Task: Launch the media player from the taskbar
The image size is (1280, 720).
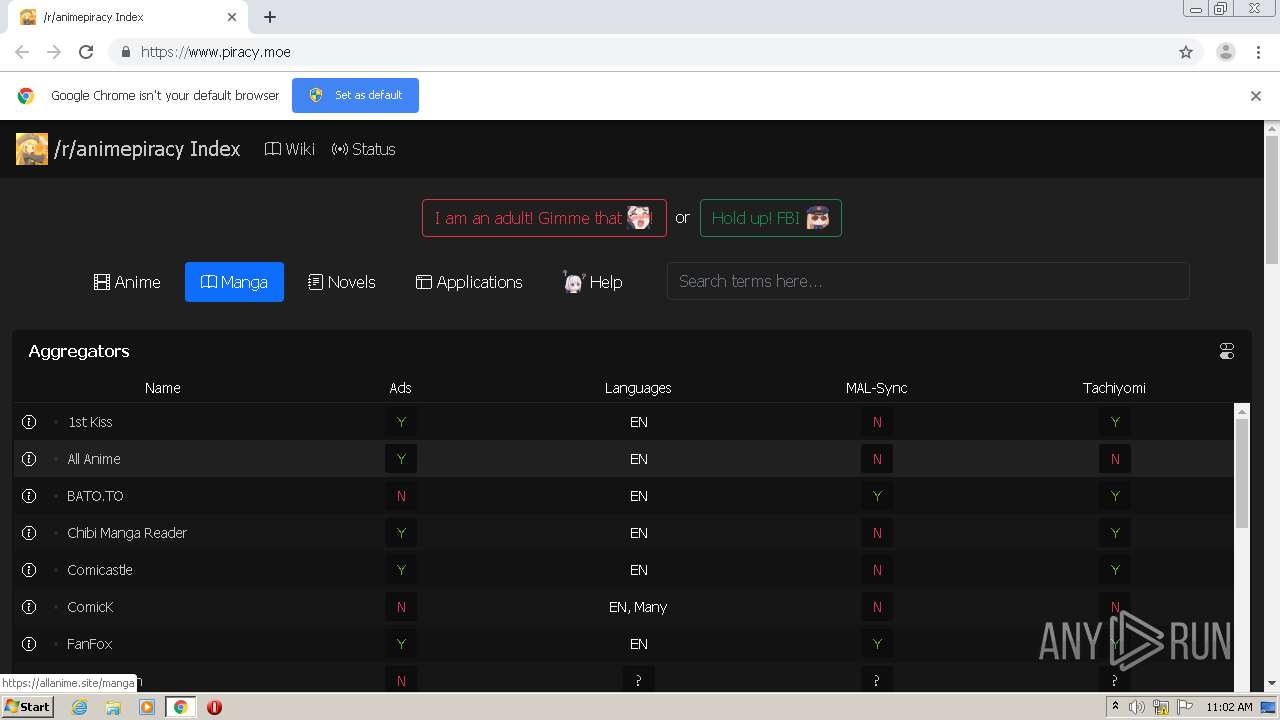Action: tap(147, 707)
